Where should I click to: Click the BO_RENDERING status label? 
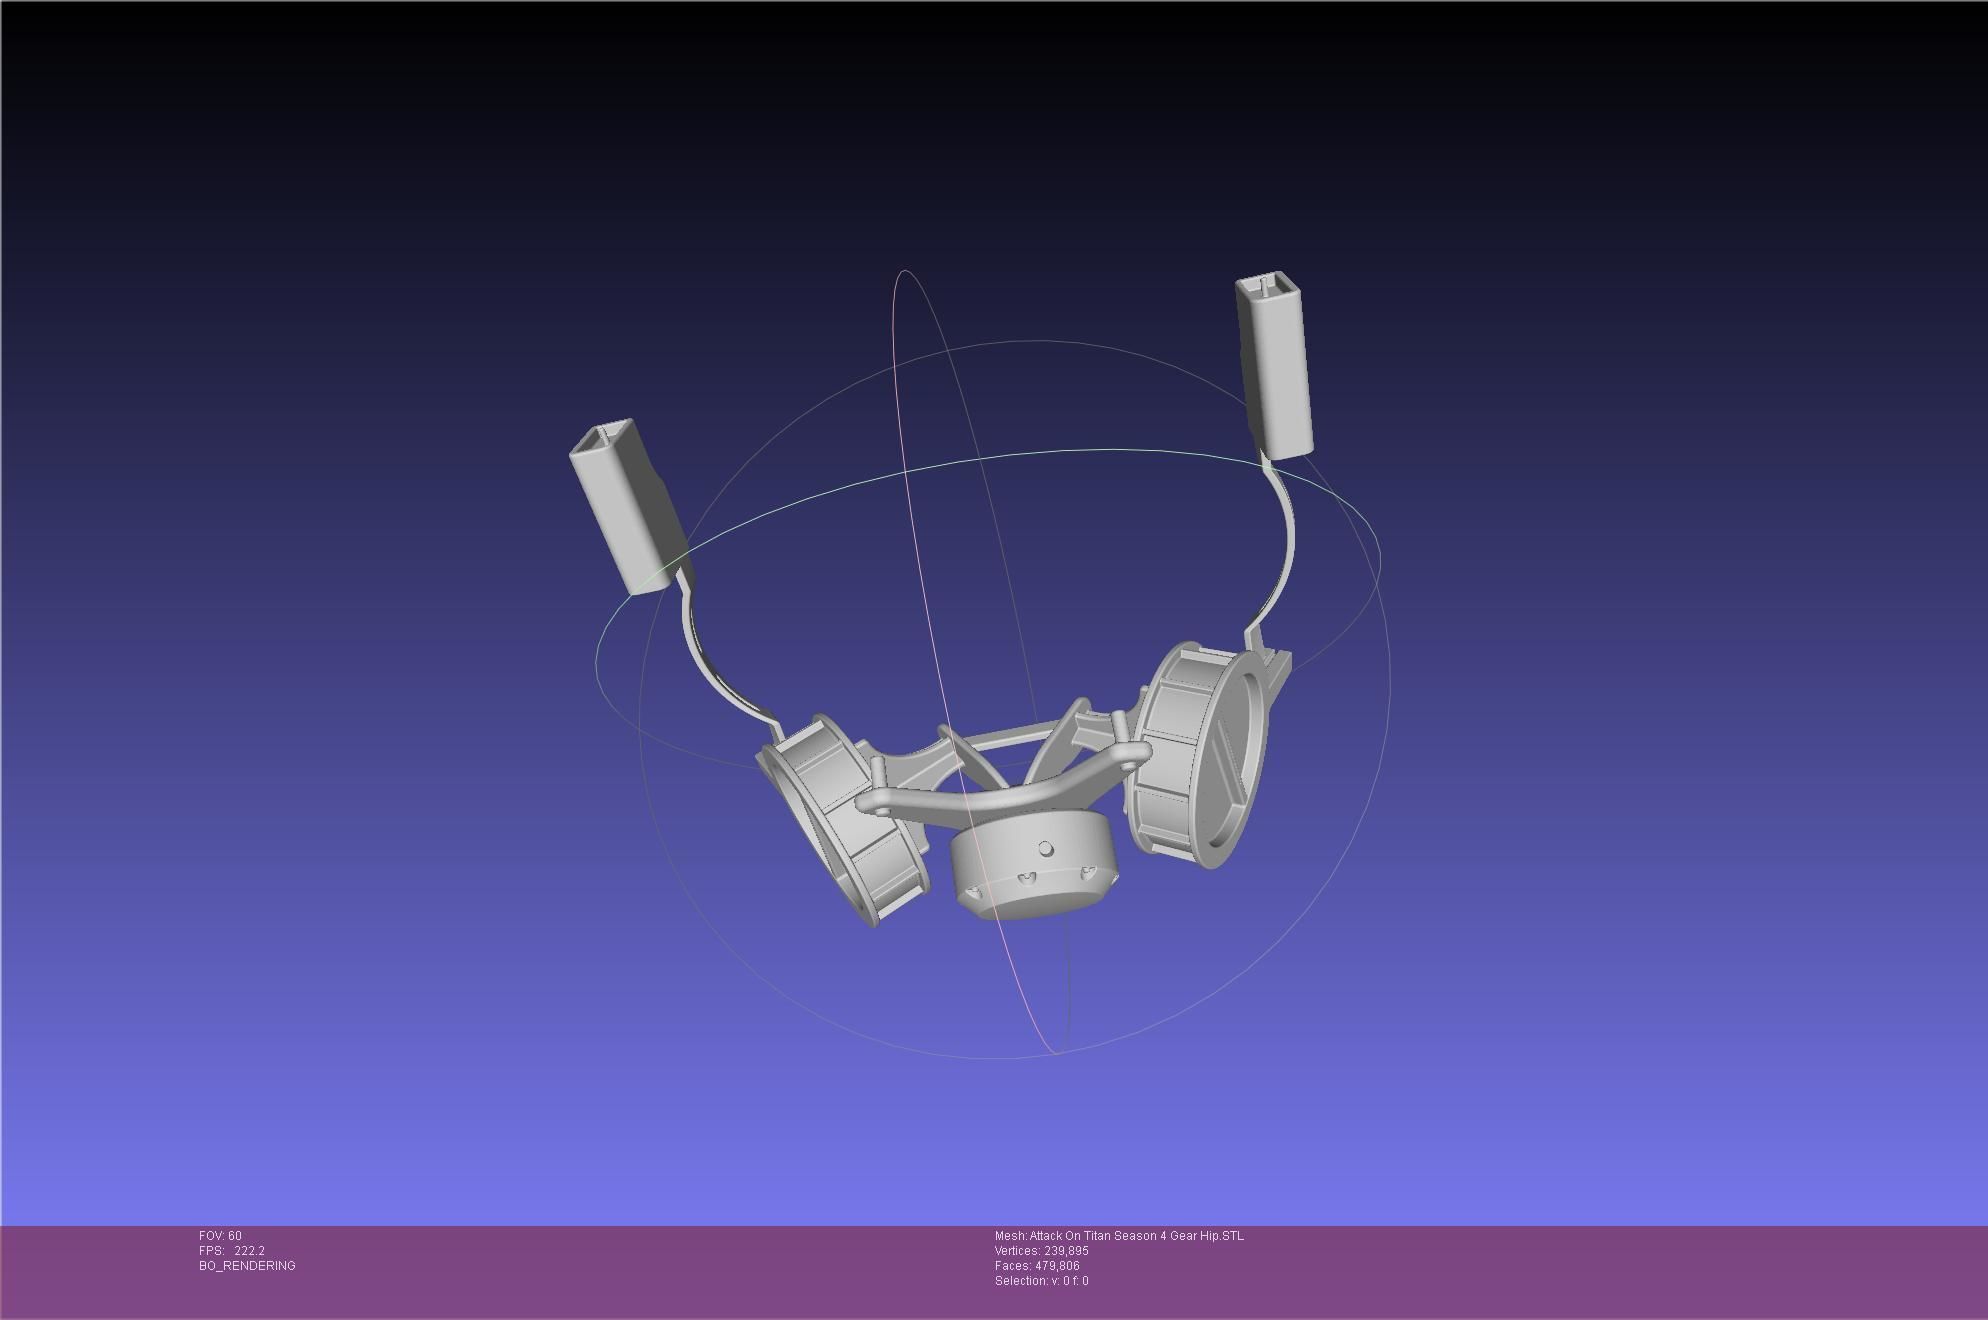(x=247, y=1266)
